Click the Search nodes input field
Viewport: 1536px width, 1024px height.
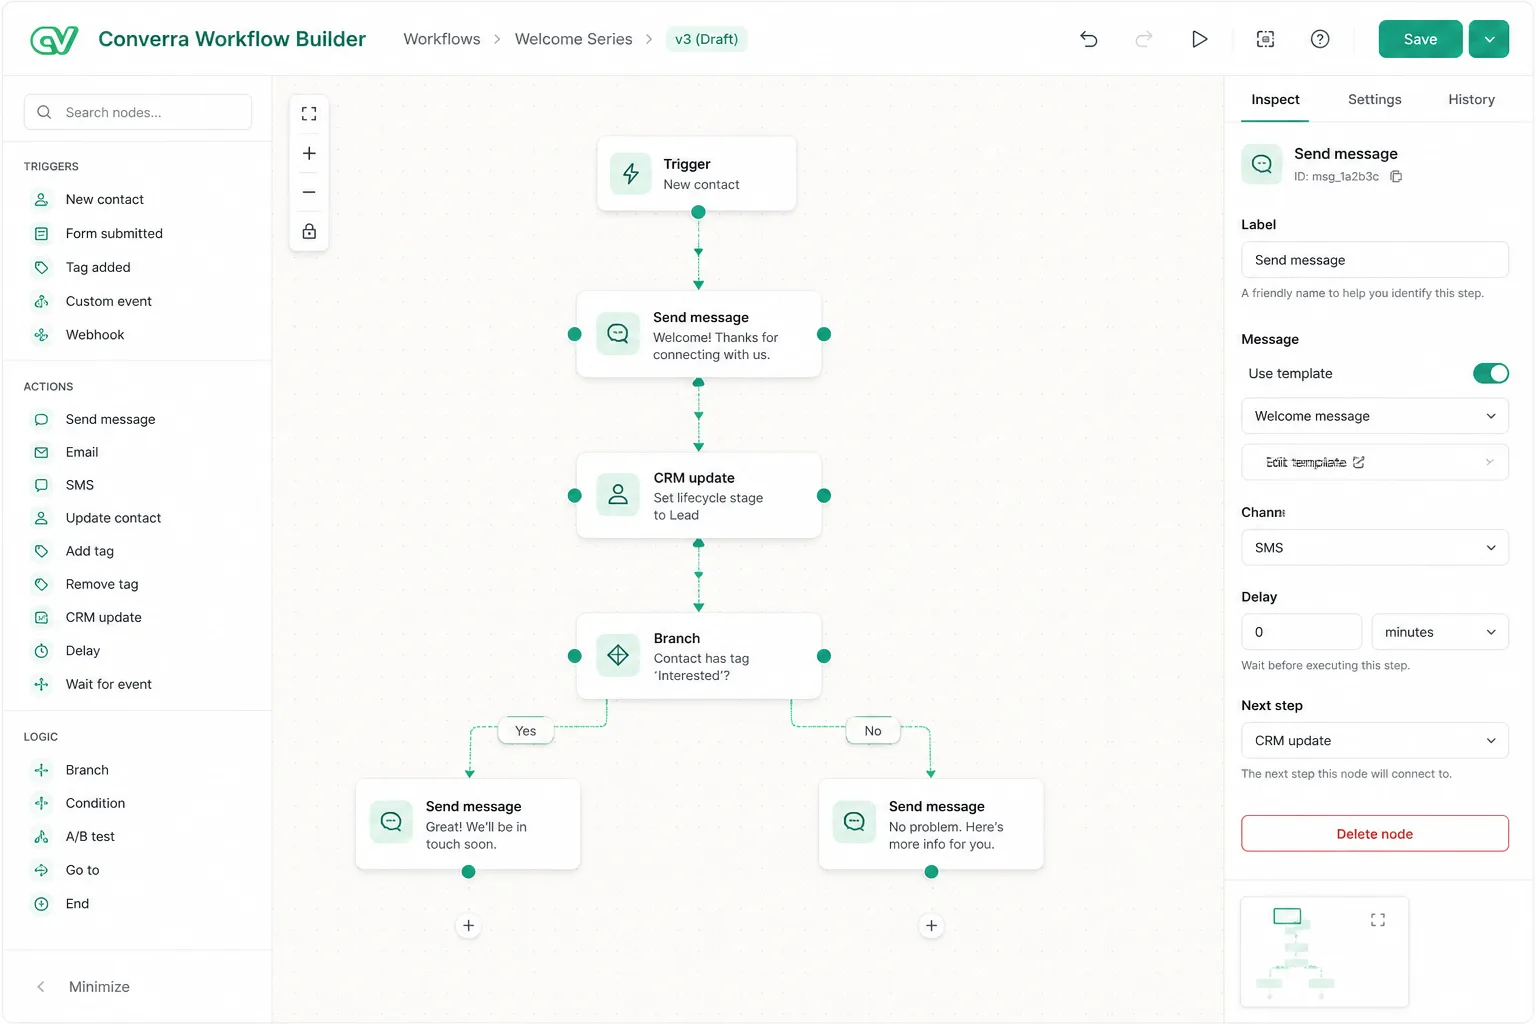(138, 112)
